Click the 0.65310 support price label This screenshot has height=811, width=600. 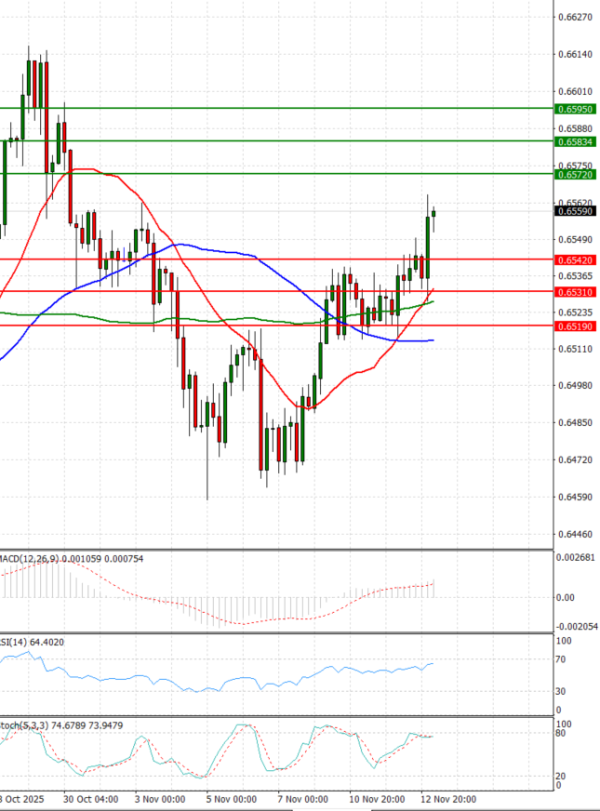pyautogui.click(x=574, y=292)
